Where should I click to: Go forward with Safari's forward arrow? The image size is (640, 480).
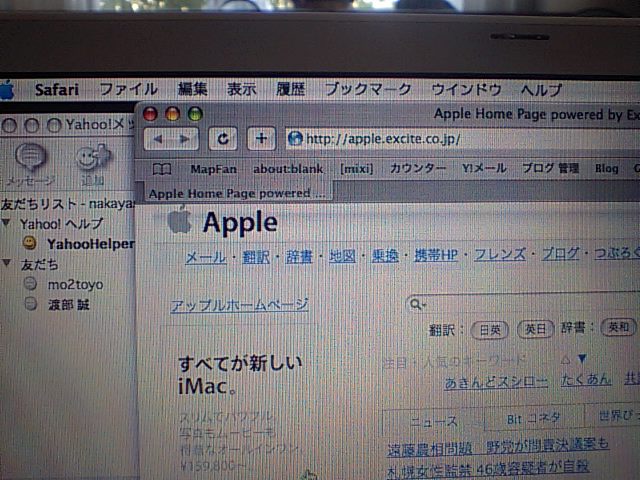pos(185,139)
